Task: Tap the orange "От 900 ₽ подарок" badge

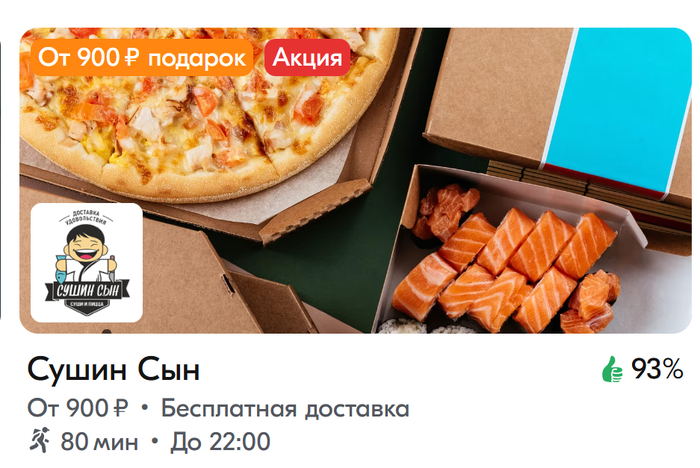Action: [x=142, y=58]
